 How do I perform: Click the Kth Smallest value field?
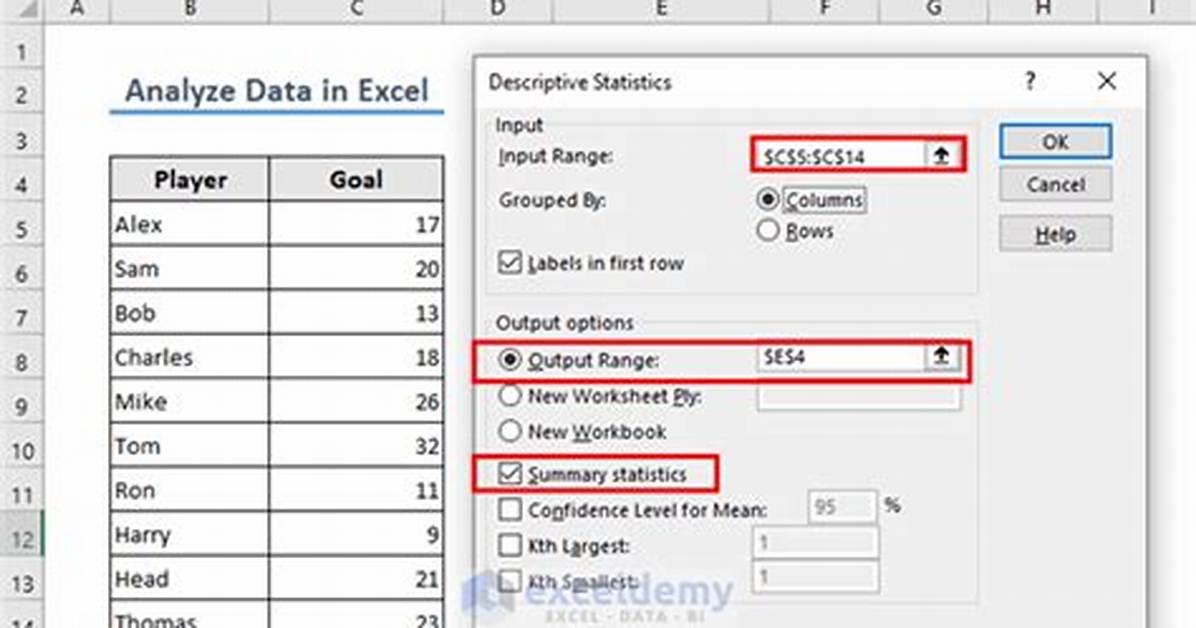(815, 578)
